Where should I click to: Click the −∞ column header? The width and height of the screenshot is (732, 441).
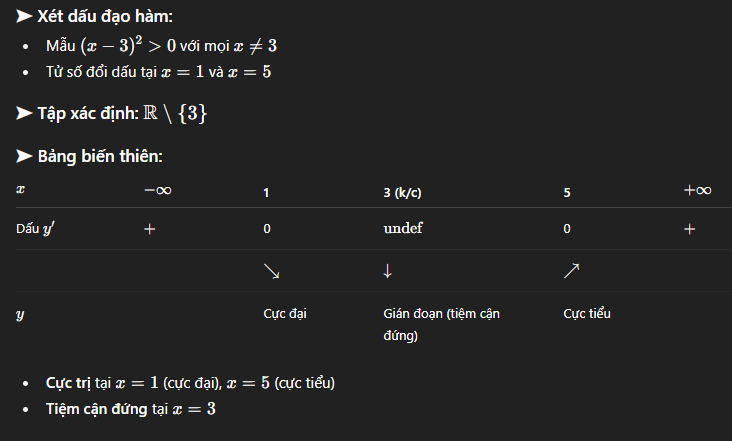(157, 191)
